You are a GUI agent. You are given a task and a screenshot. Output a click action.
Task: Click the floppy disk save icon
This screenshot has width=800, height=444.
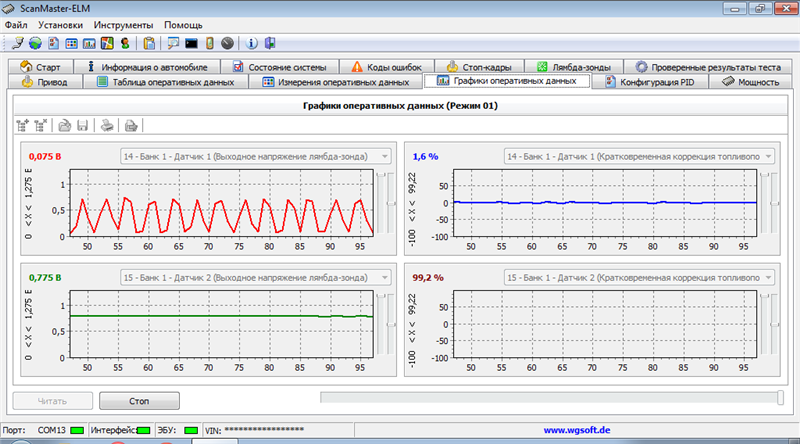tap(83, 125)
